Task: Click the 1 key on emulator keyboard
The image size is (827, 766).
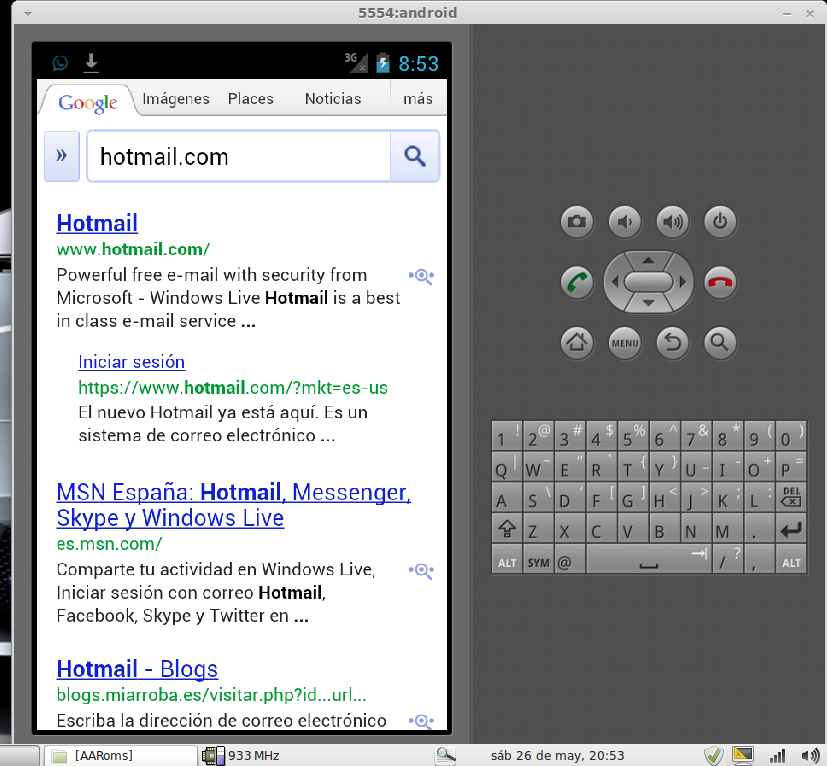Action: tap(507, 436)
